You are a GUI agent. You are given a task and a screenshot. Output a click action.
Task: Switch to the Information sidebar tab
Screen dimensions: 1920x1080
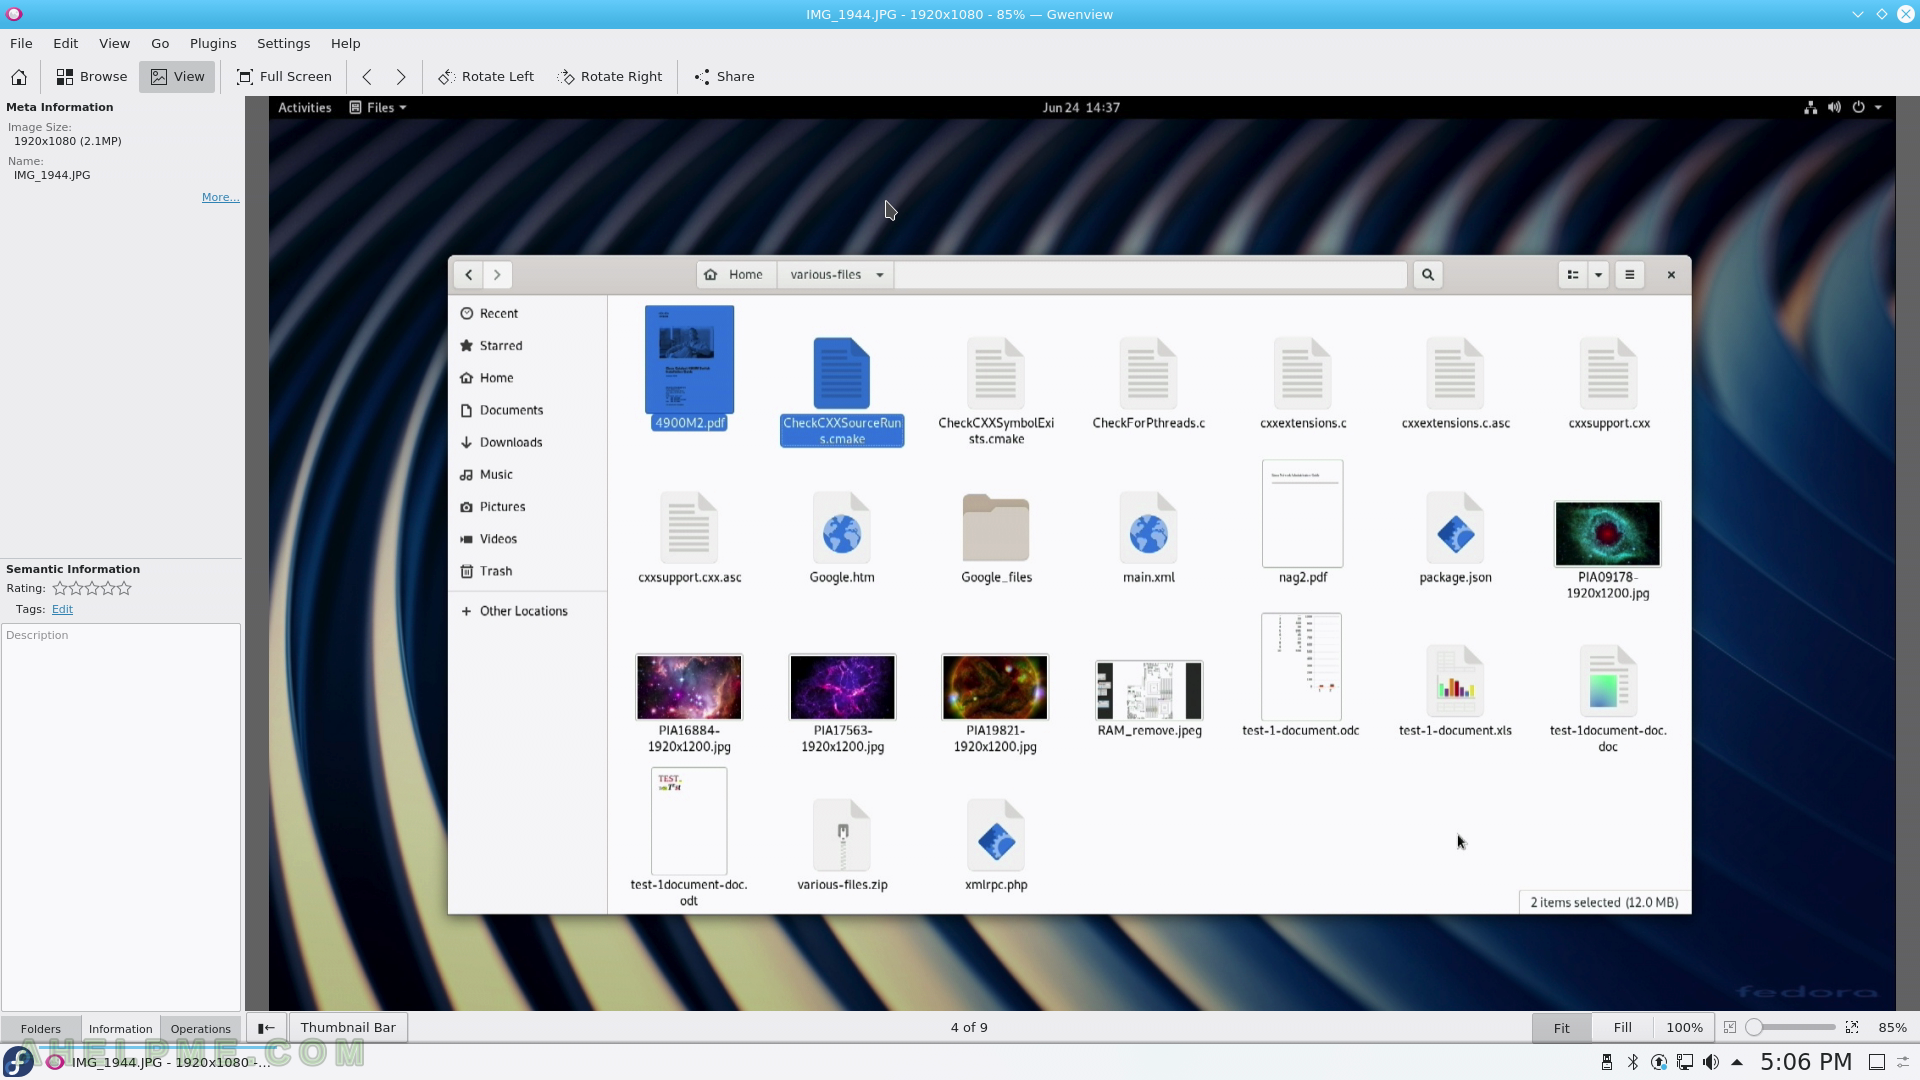(x=120, y=1029)
